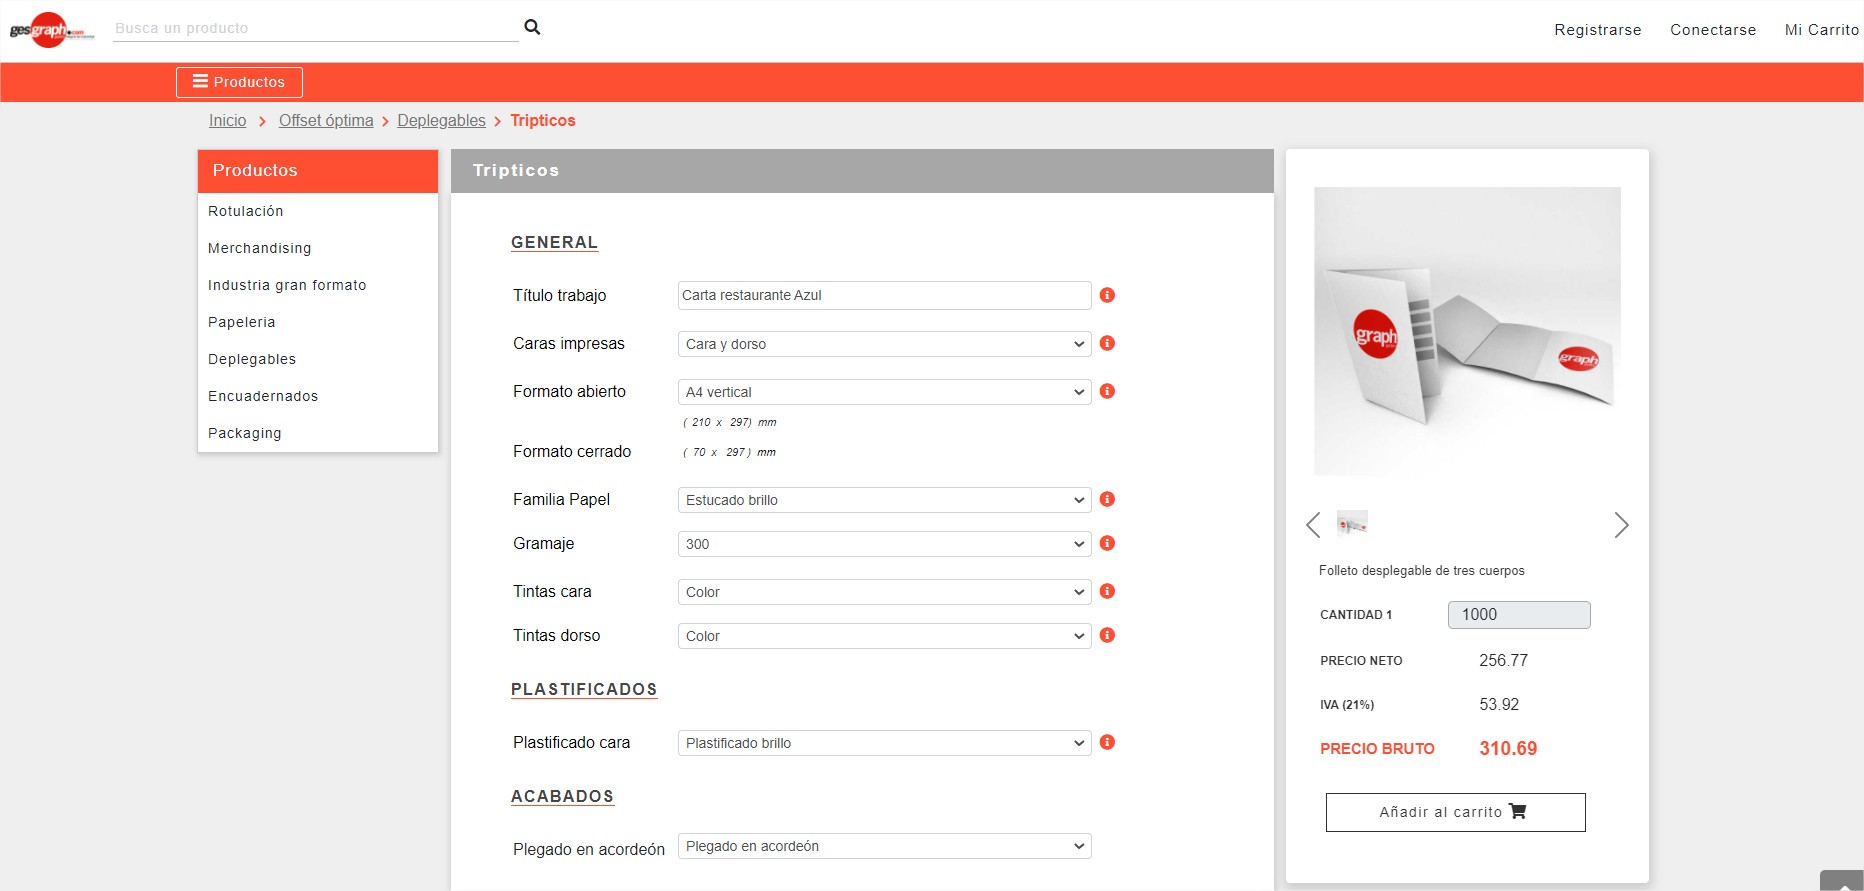The width and height of the screenshot is (1864, 891).
Task: Click the info icon next to Caras impresas
Action: pyautogui.click(x=1107, y=343)
